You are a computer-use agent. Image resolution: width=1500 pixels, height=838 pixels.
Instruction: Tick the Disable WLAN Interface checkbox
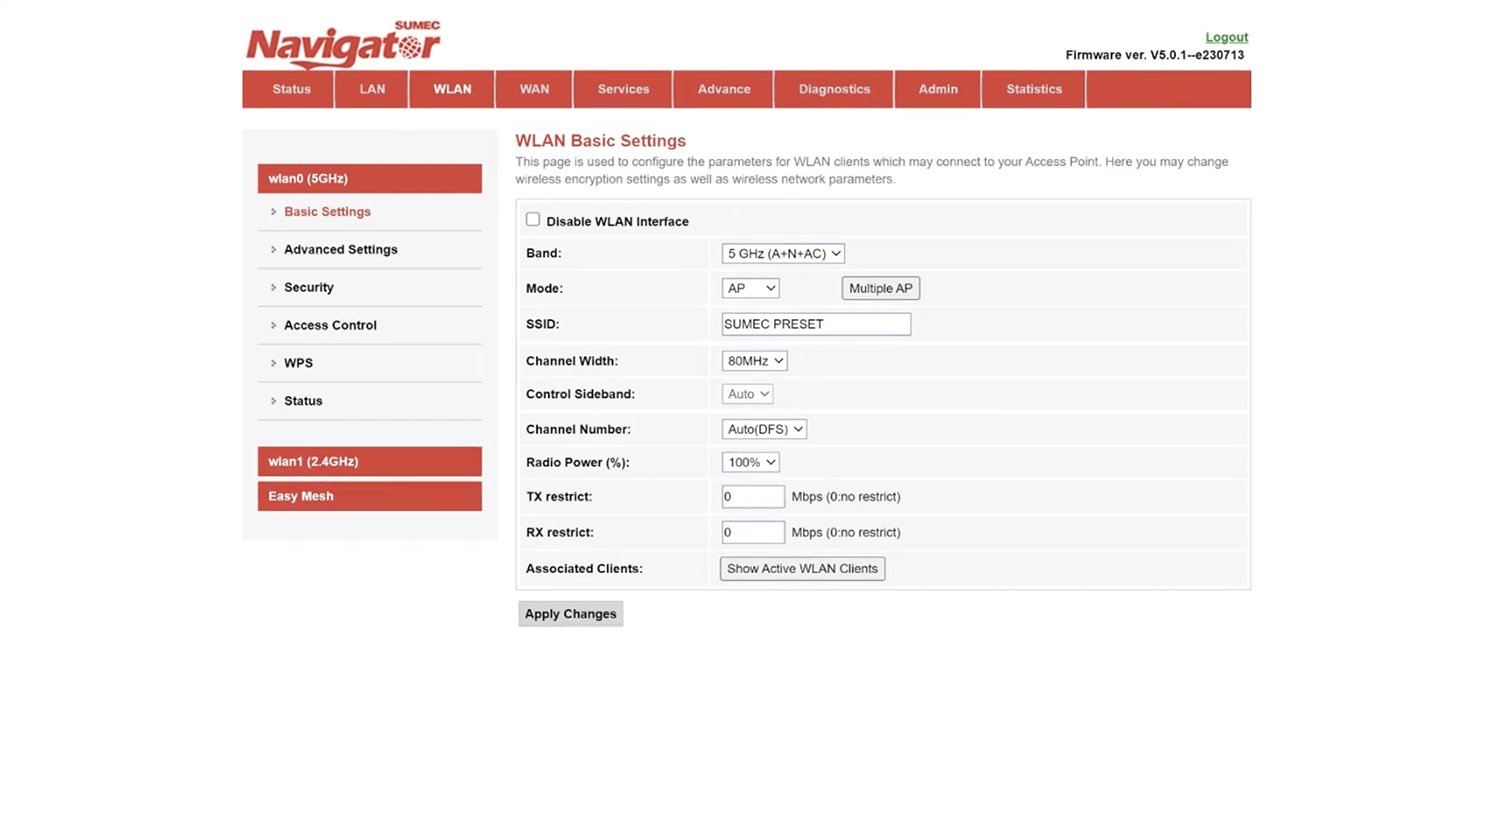point(533,220)
